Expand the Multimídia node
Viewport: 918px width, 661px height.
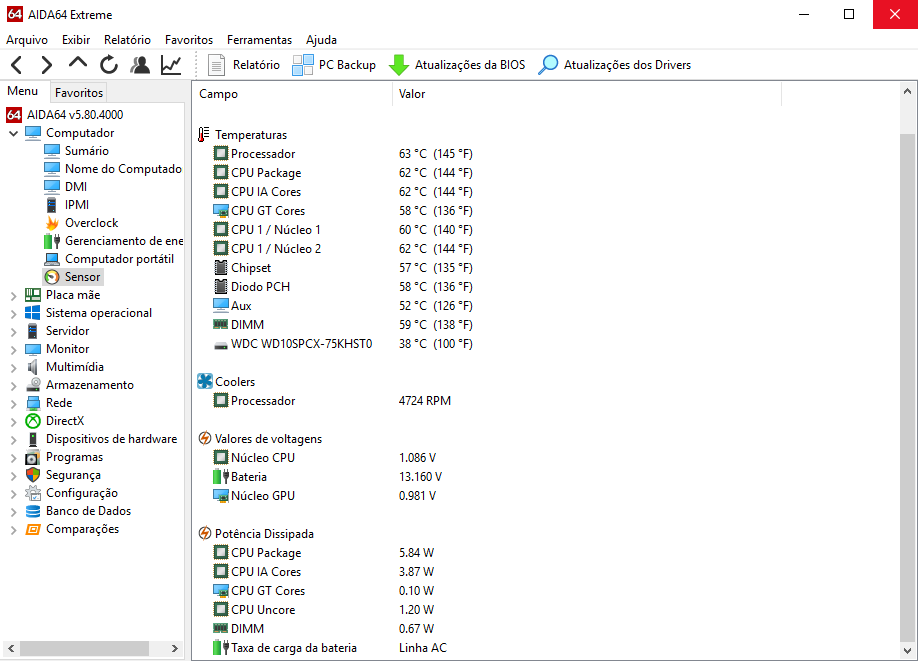tap(13, 368)
